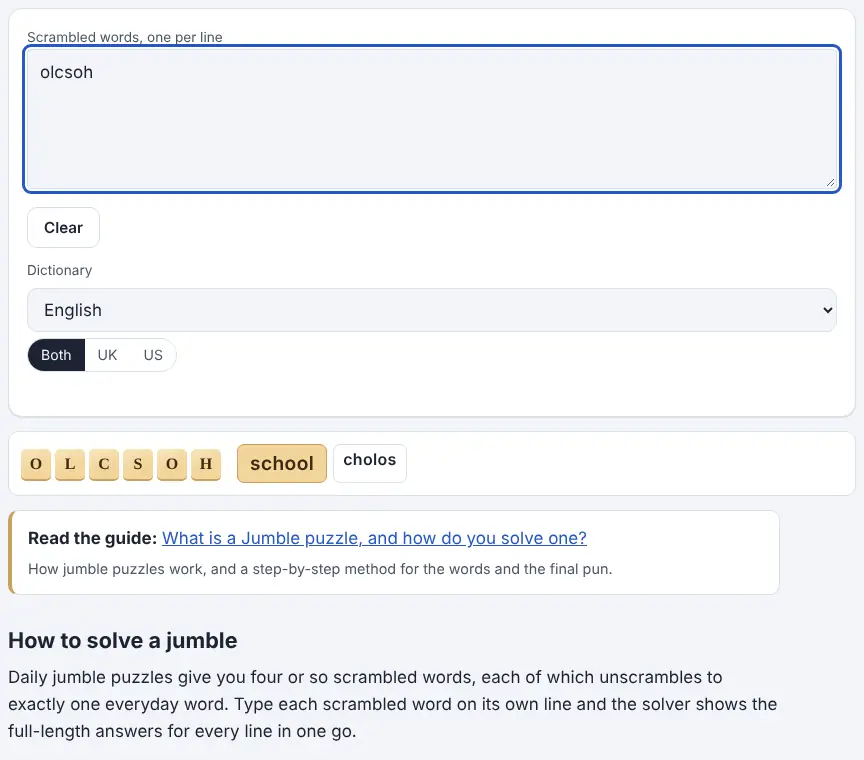Viewport: 864px width, 760px height.
Task: Click into the scrambled words text area
Action: (x=431, y=119)
